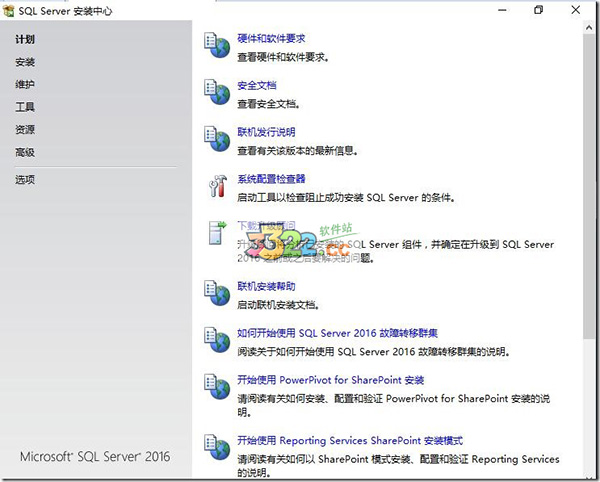Click the SQL Server 安装中心 title bar icon
This screenshot has width=600, height=482.
[x=8, y=11]
